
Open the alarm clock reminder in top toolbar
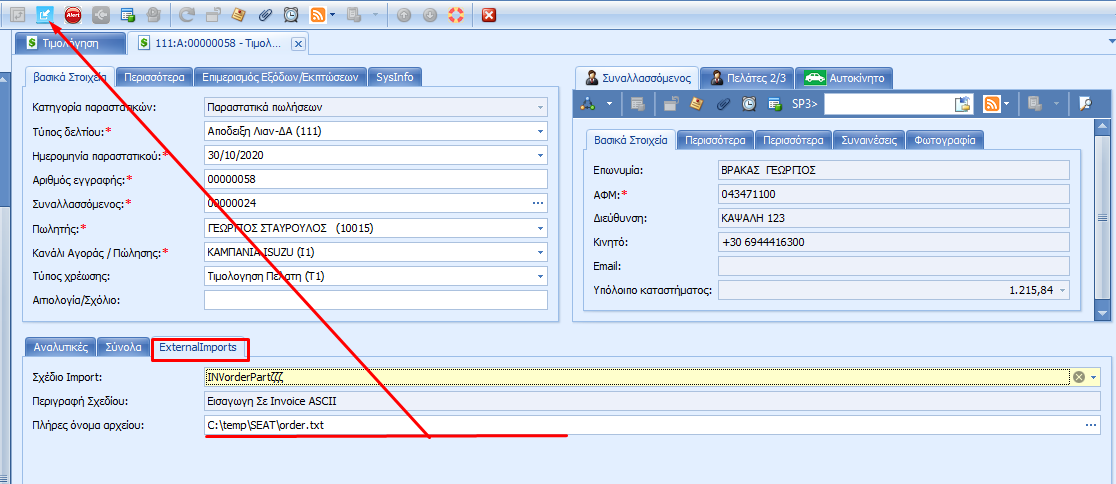291,15
